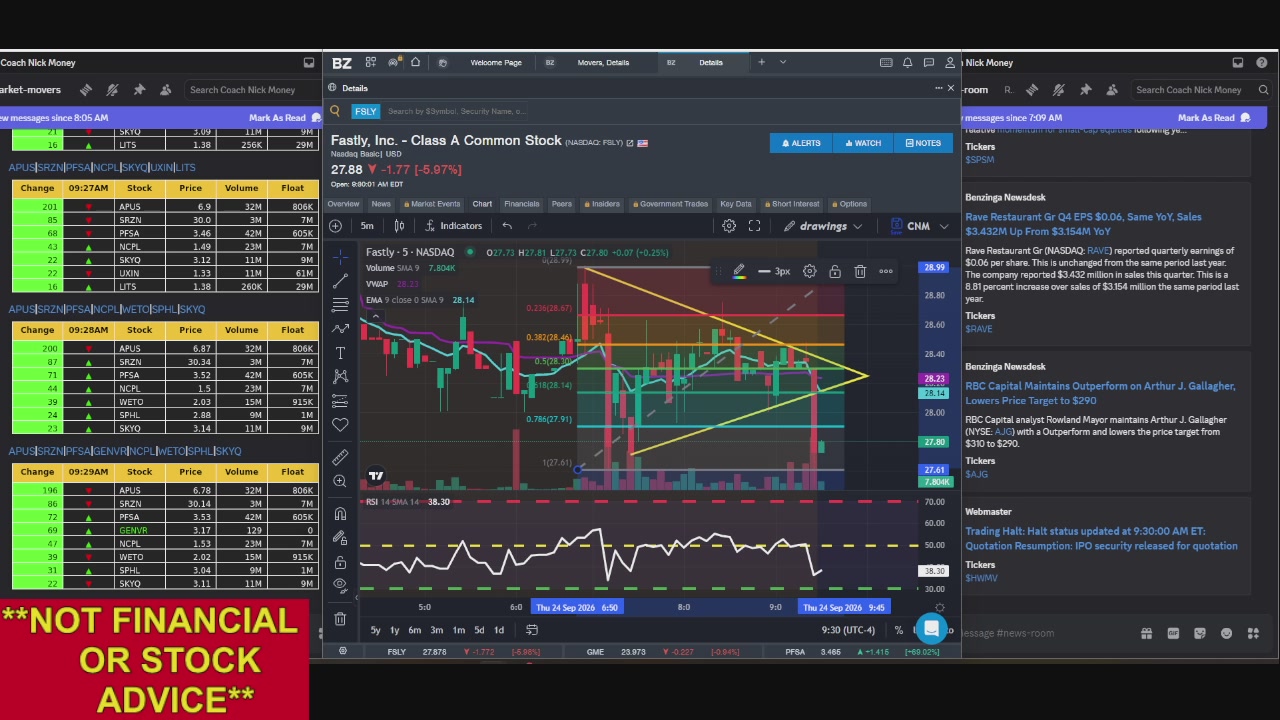This screenshot has height=720, width=1280.
Task: Open the go-to-date calendar icon
Action: [532, 630]
